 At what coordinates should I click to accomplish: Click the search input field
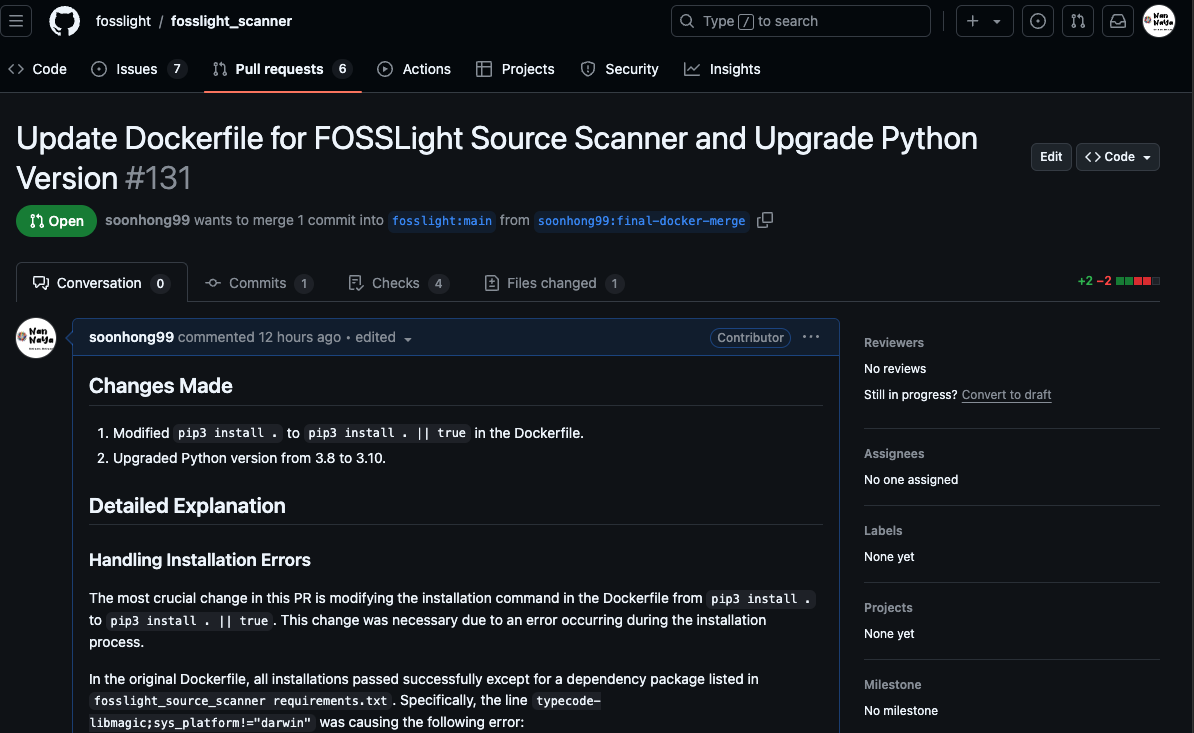801,21
